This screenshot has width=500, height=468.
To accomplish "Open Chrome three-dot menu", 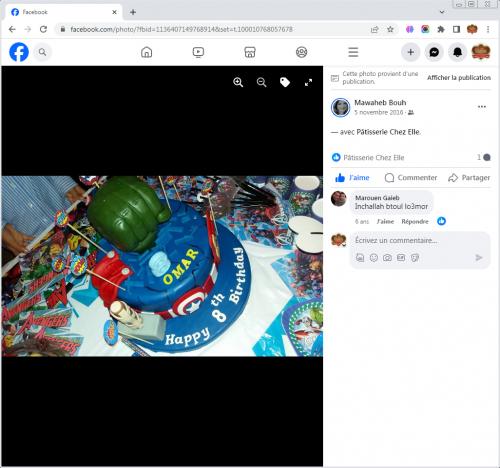I will [488, 29].
